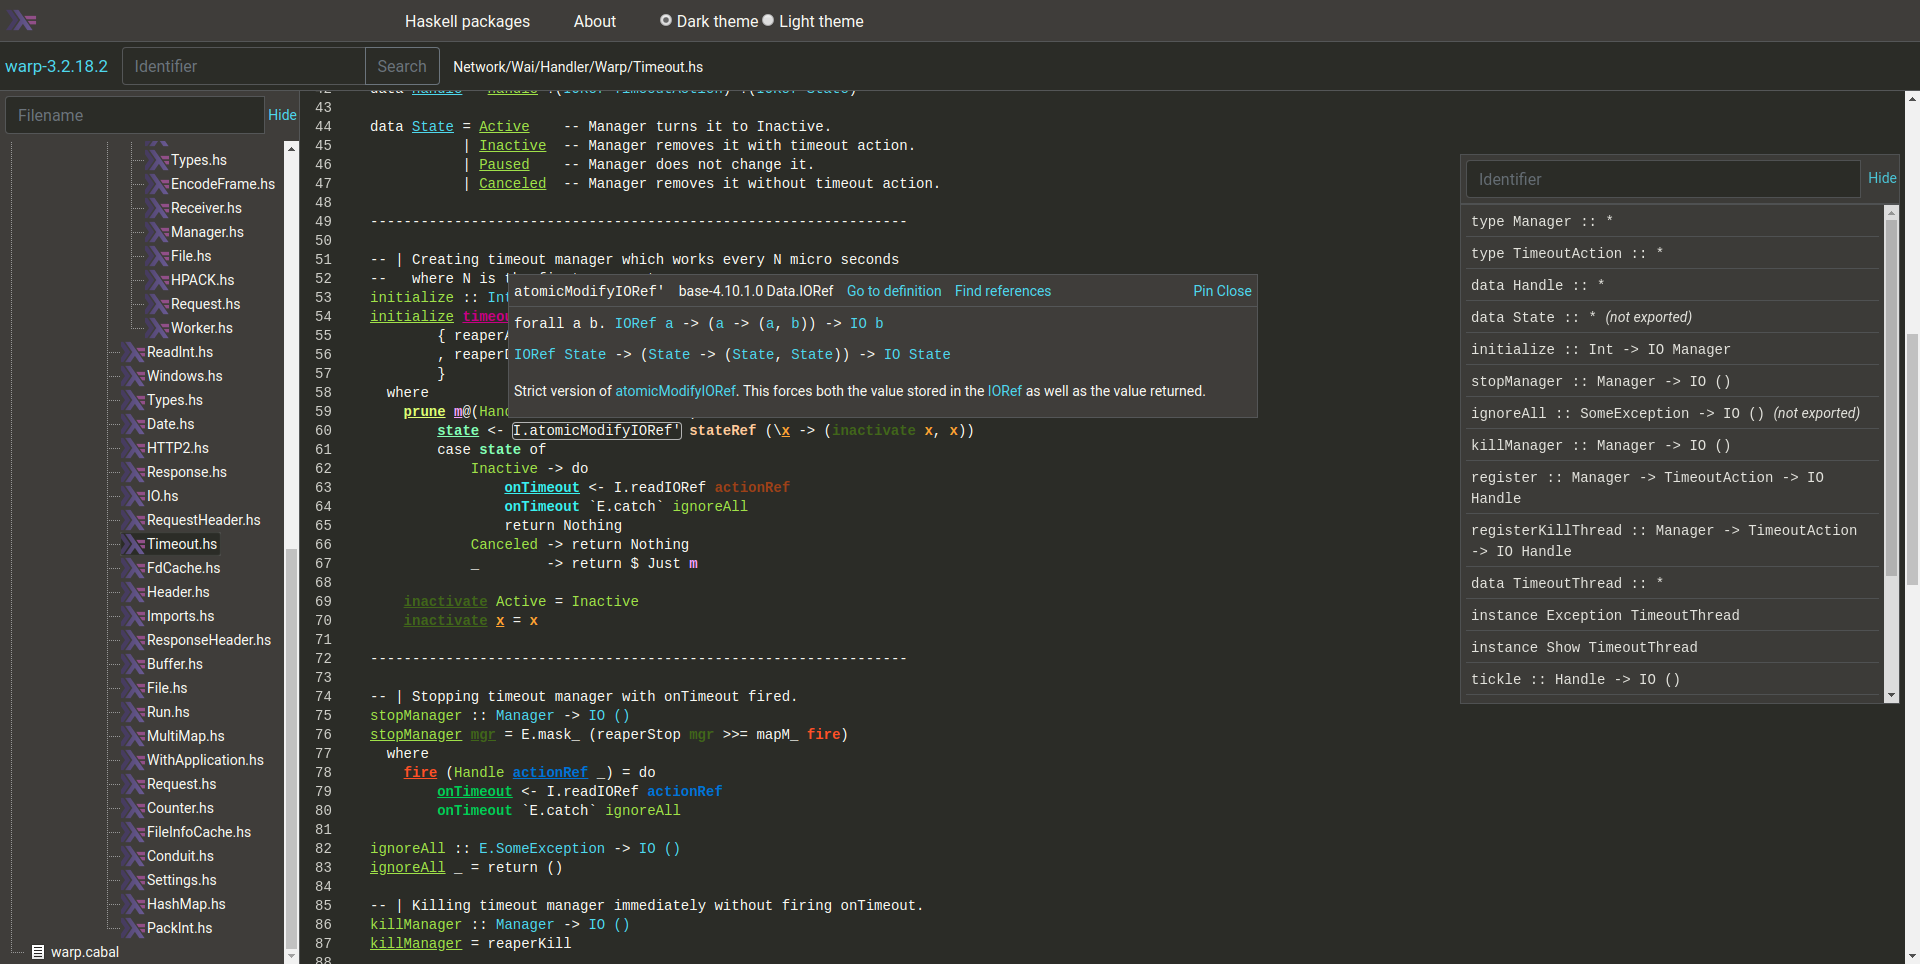Select the Light theme radio button
1920x964 pixels.
(x=768, y=21)
